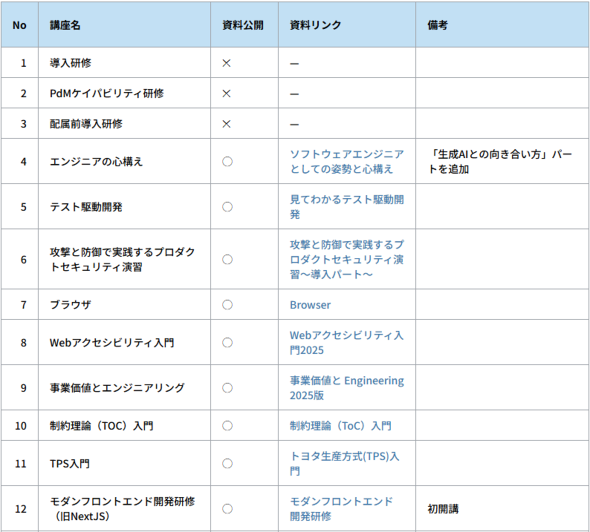The height and width of the screenshot is (532, 590).
Task: Click the ○ mark in the TPS入門 row
Action: pos(227,463)
